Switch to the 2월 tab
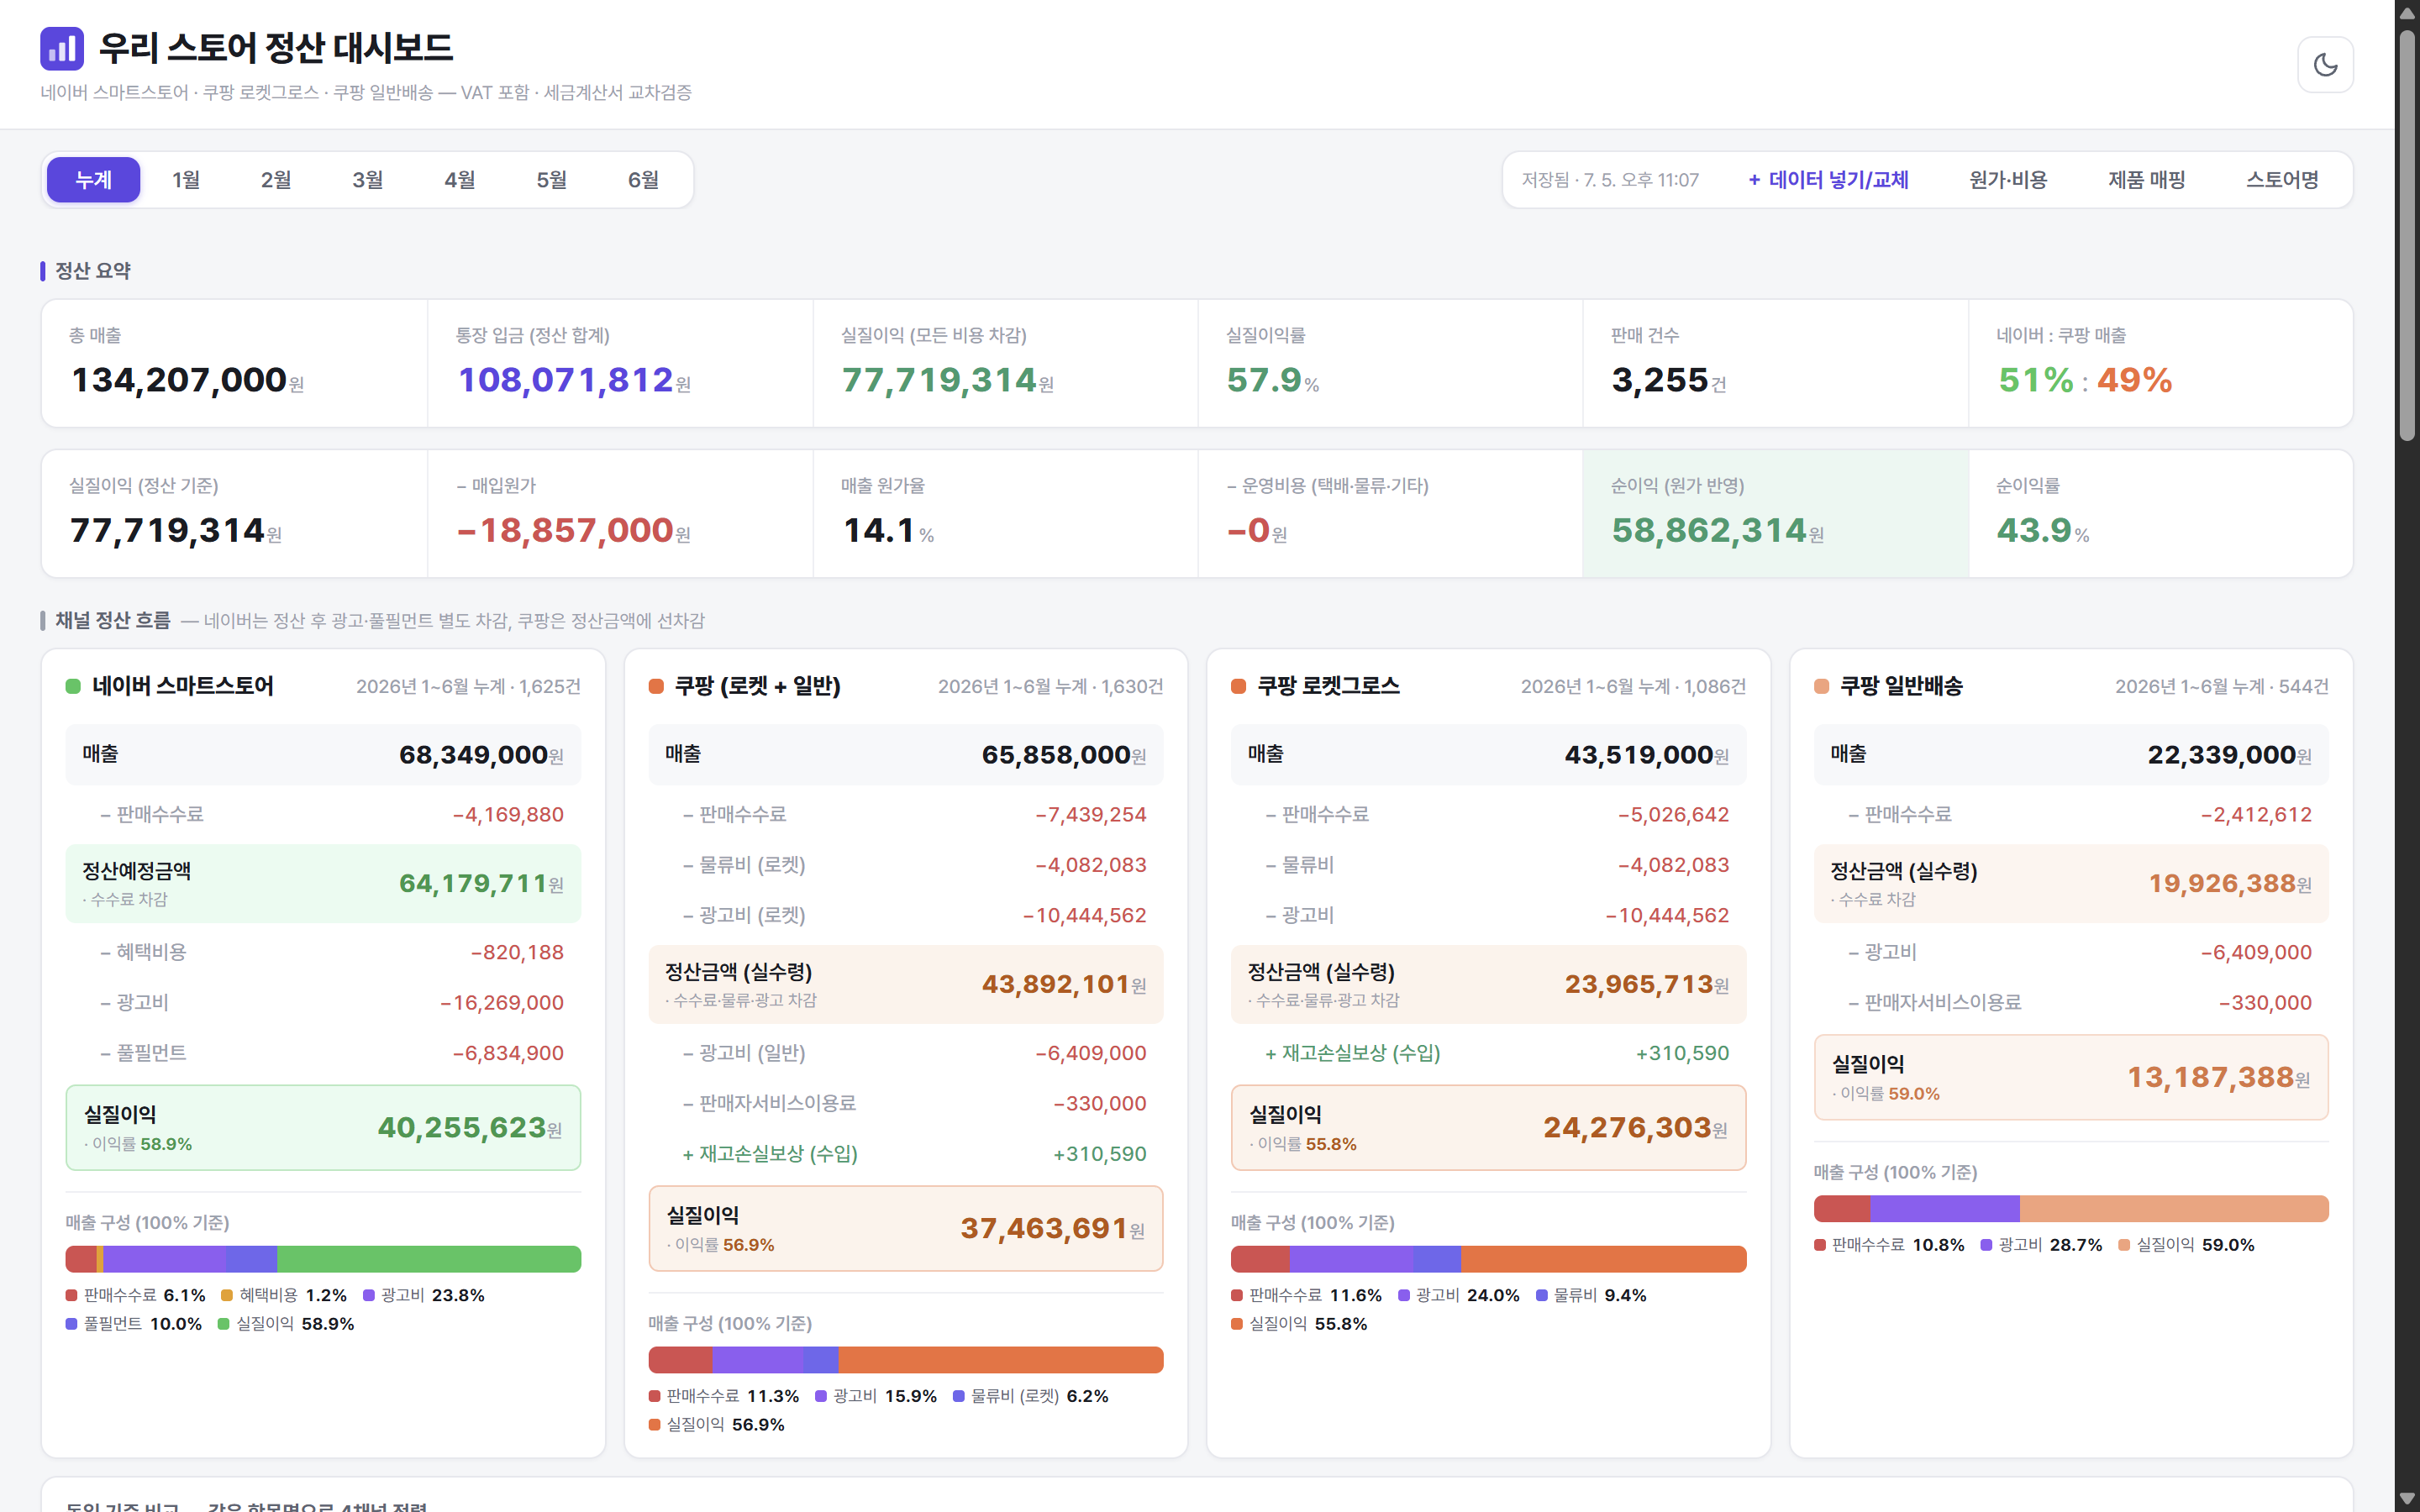 coord(277,180)
